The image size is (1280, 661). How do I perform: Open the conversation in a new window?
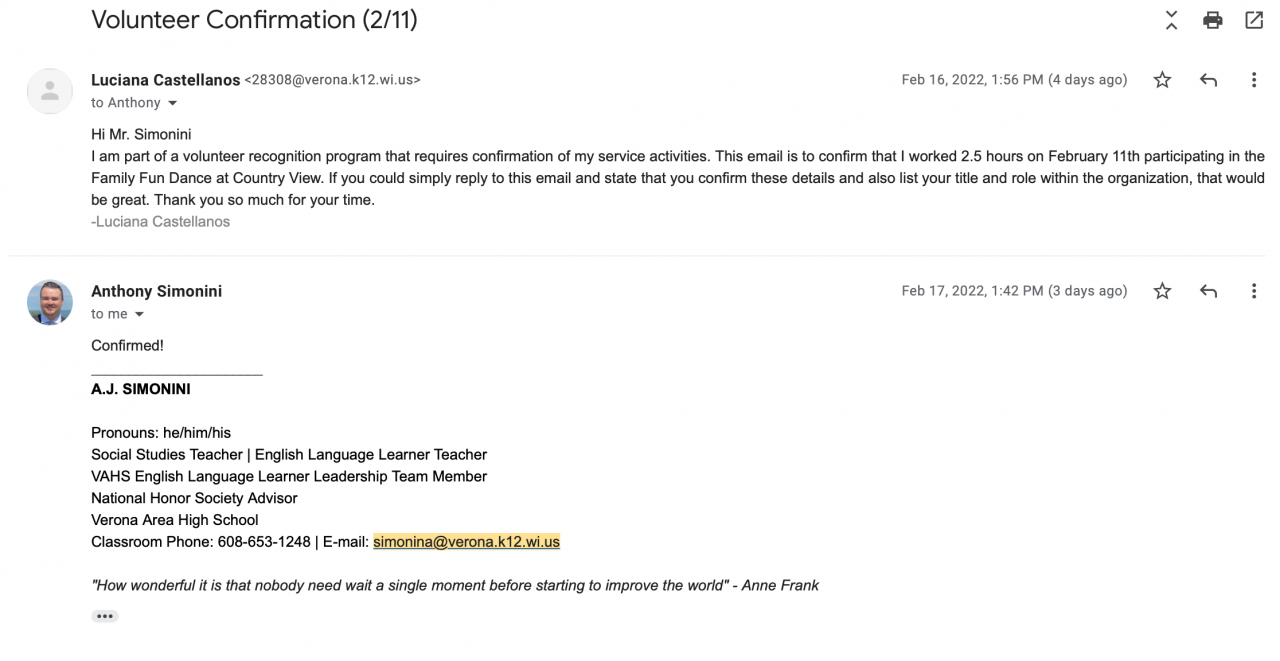point(1253,20)
